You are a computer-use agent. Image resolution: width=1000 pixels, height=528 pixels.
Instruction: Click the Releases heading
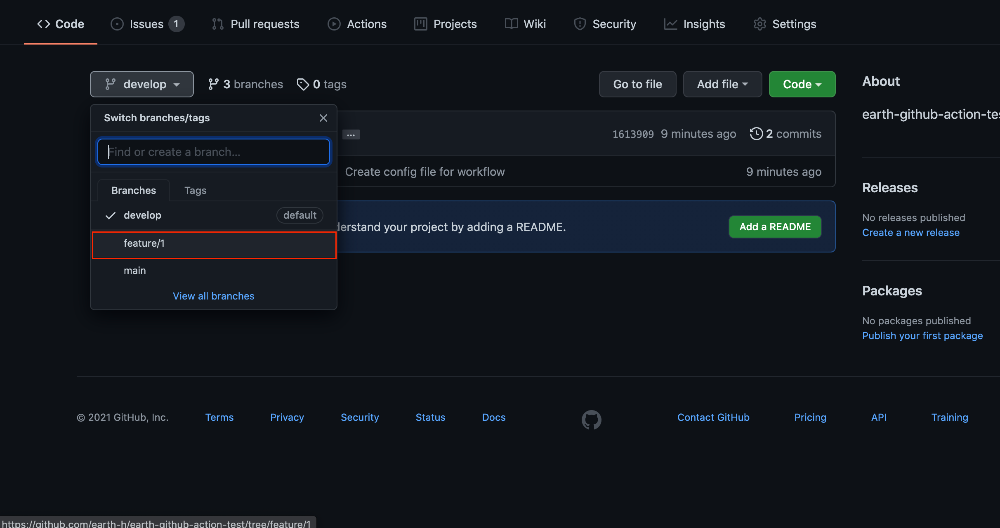pyautogui.click(x=890, y=187)
